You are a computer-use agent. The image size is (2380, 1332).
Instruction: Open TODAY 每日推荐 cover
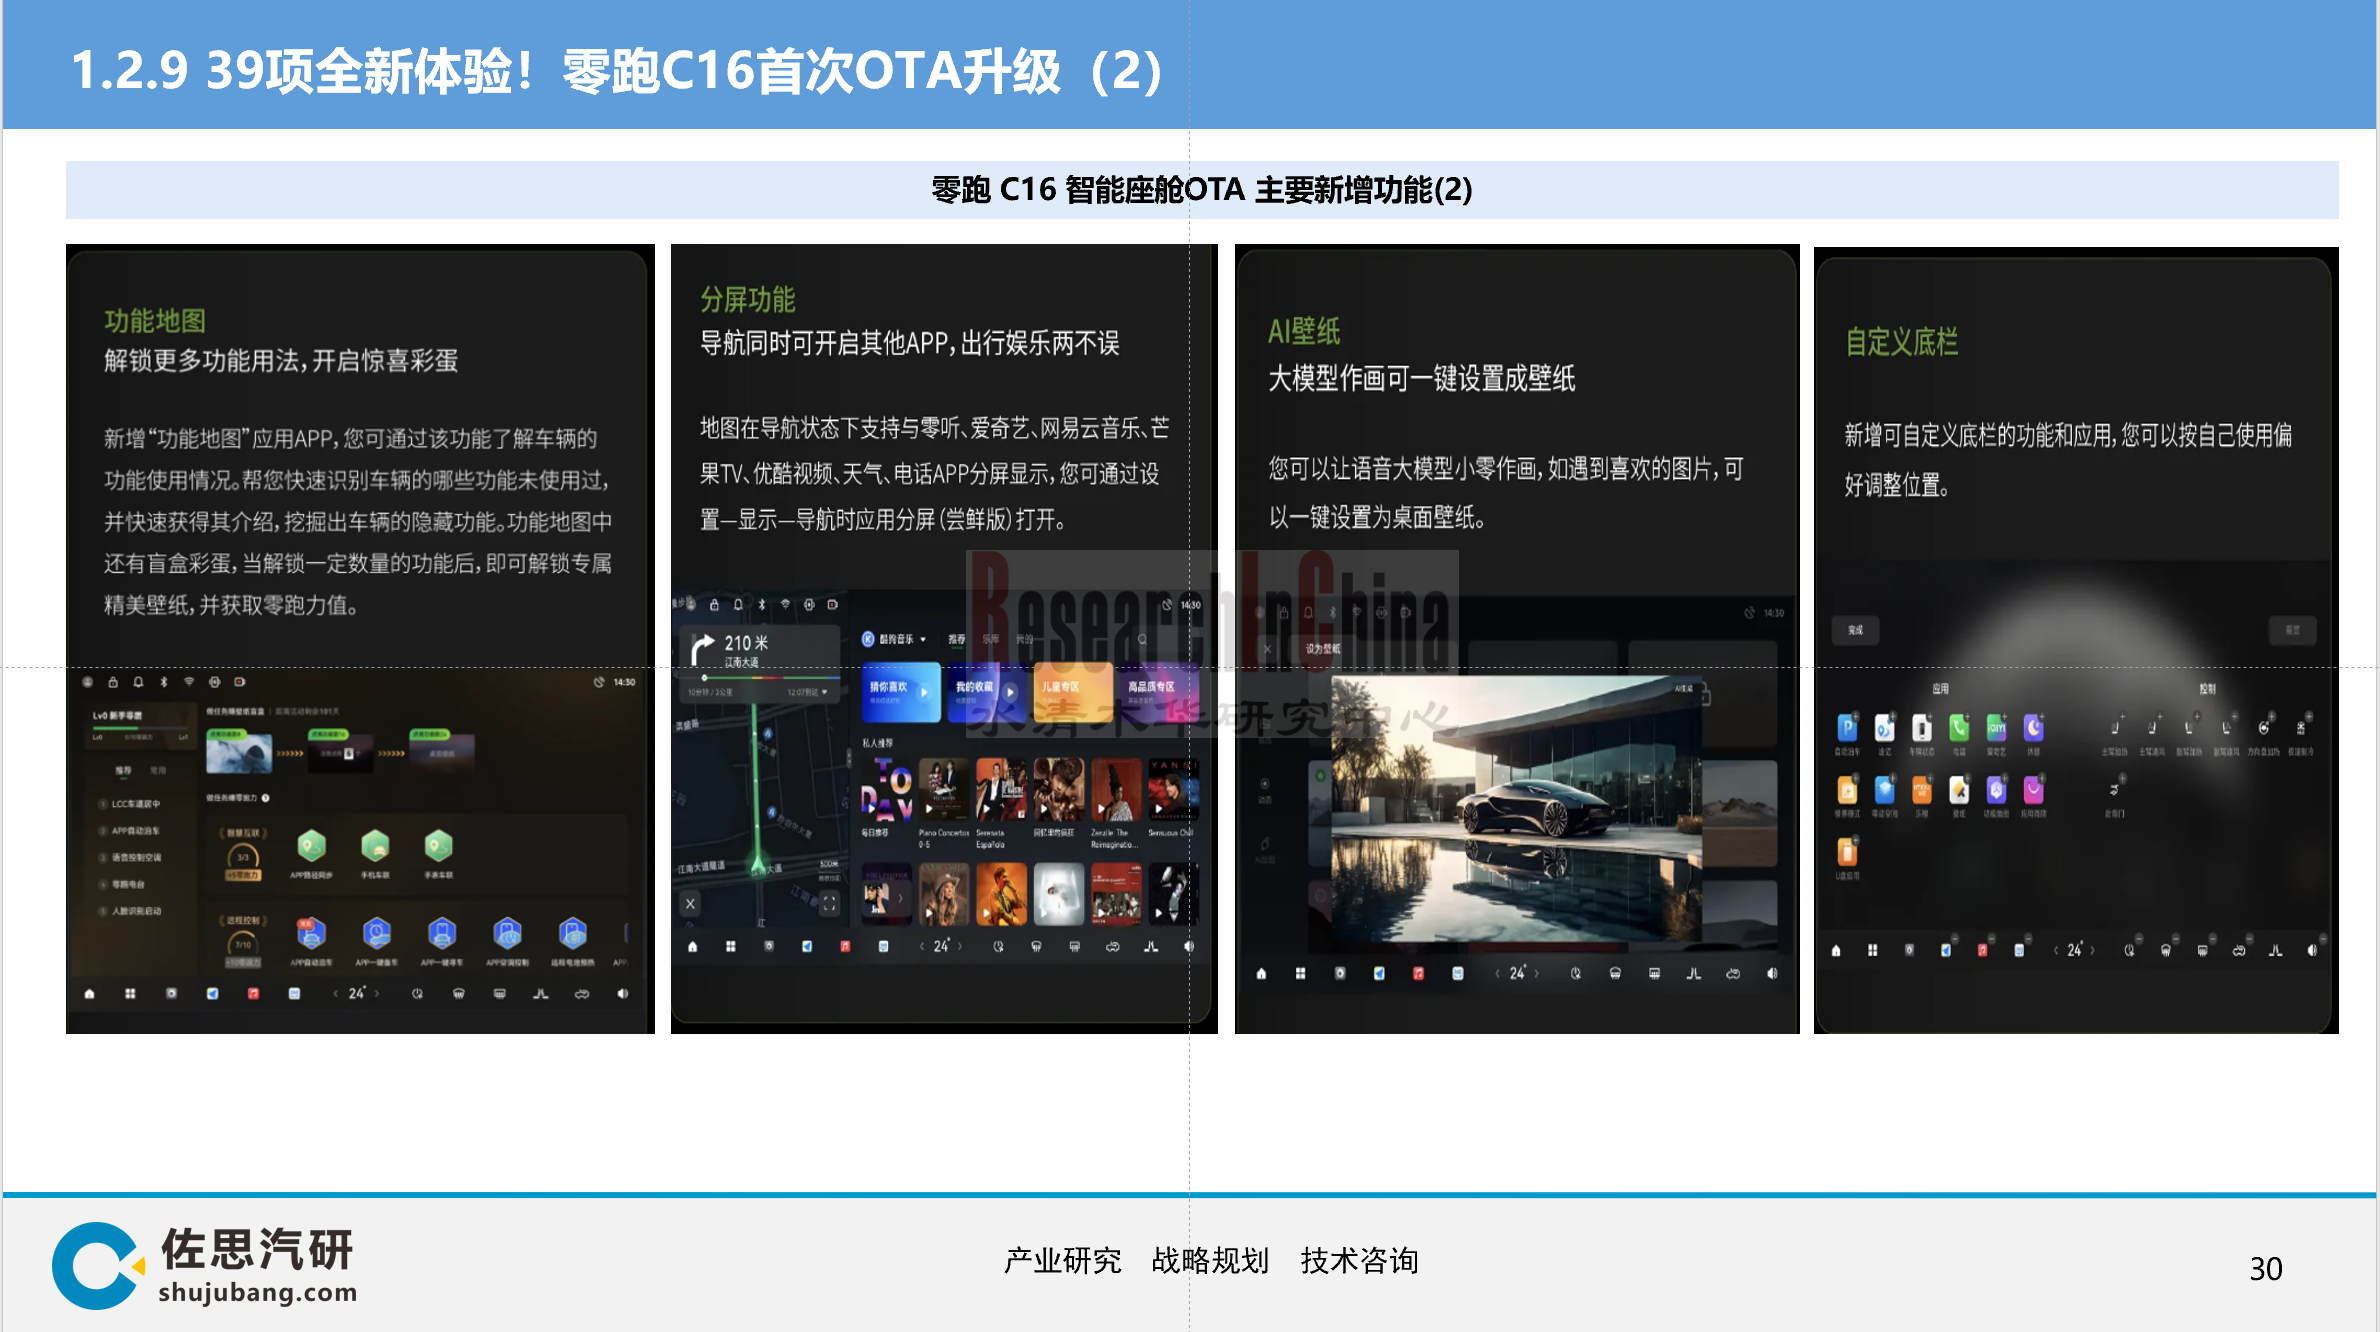click(886, 789)
